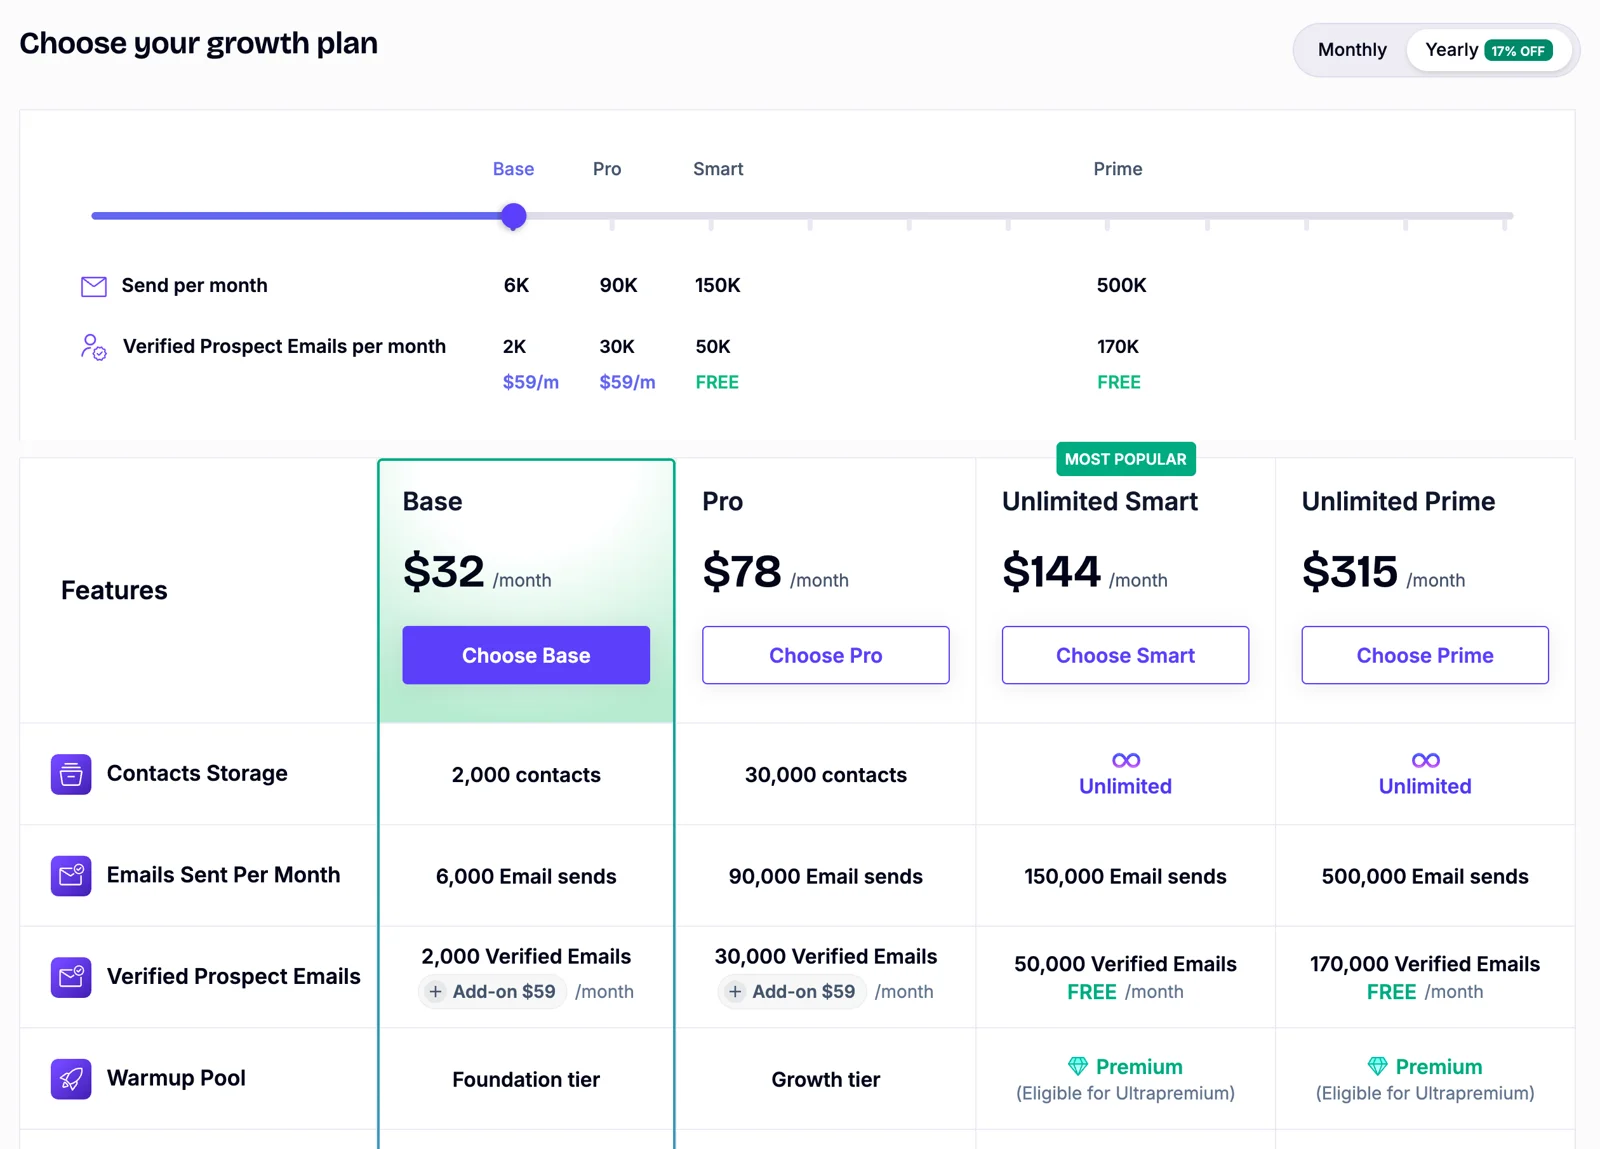The width and height of the screenshot is (1600, 1149).
Task: Click the Contacts Storage archive icon
Action: pyautogui.click(x=71, y=774)
